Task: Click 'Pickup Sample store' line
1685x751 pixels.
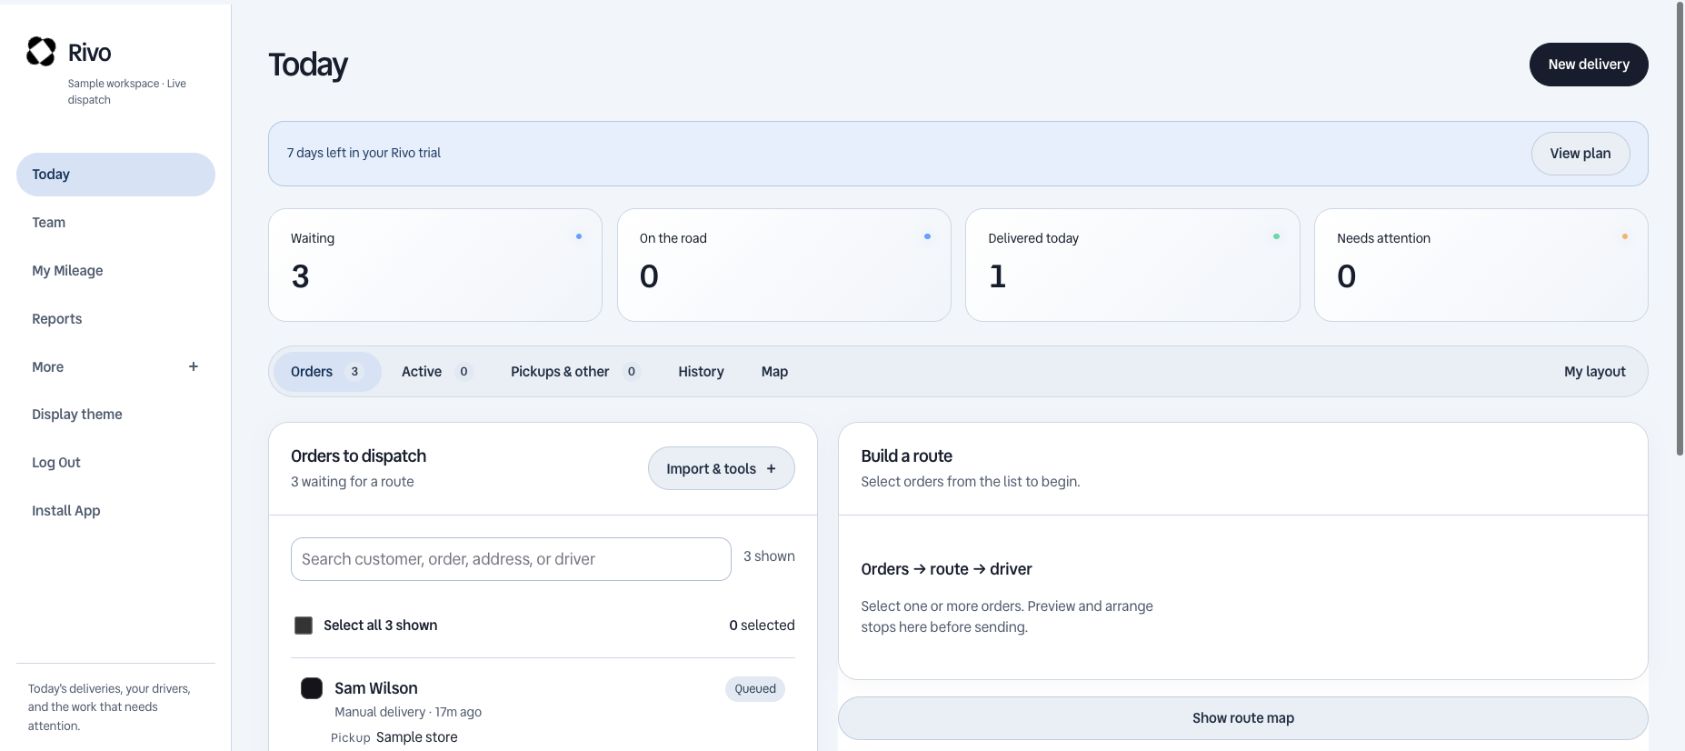Action: tap(394, 737)
